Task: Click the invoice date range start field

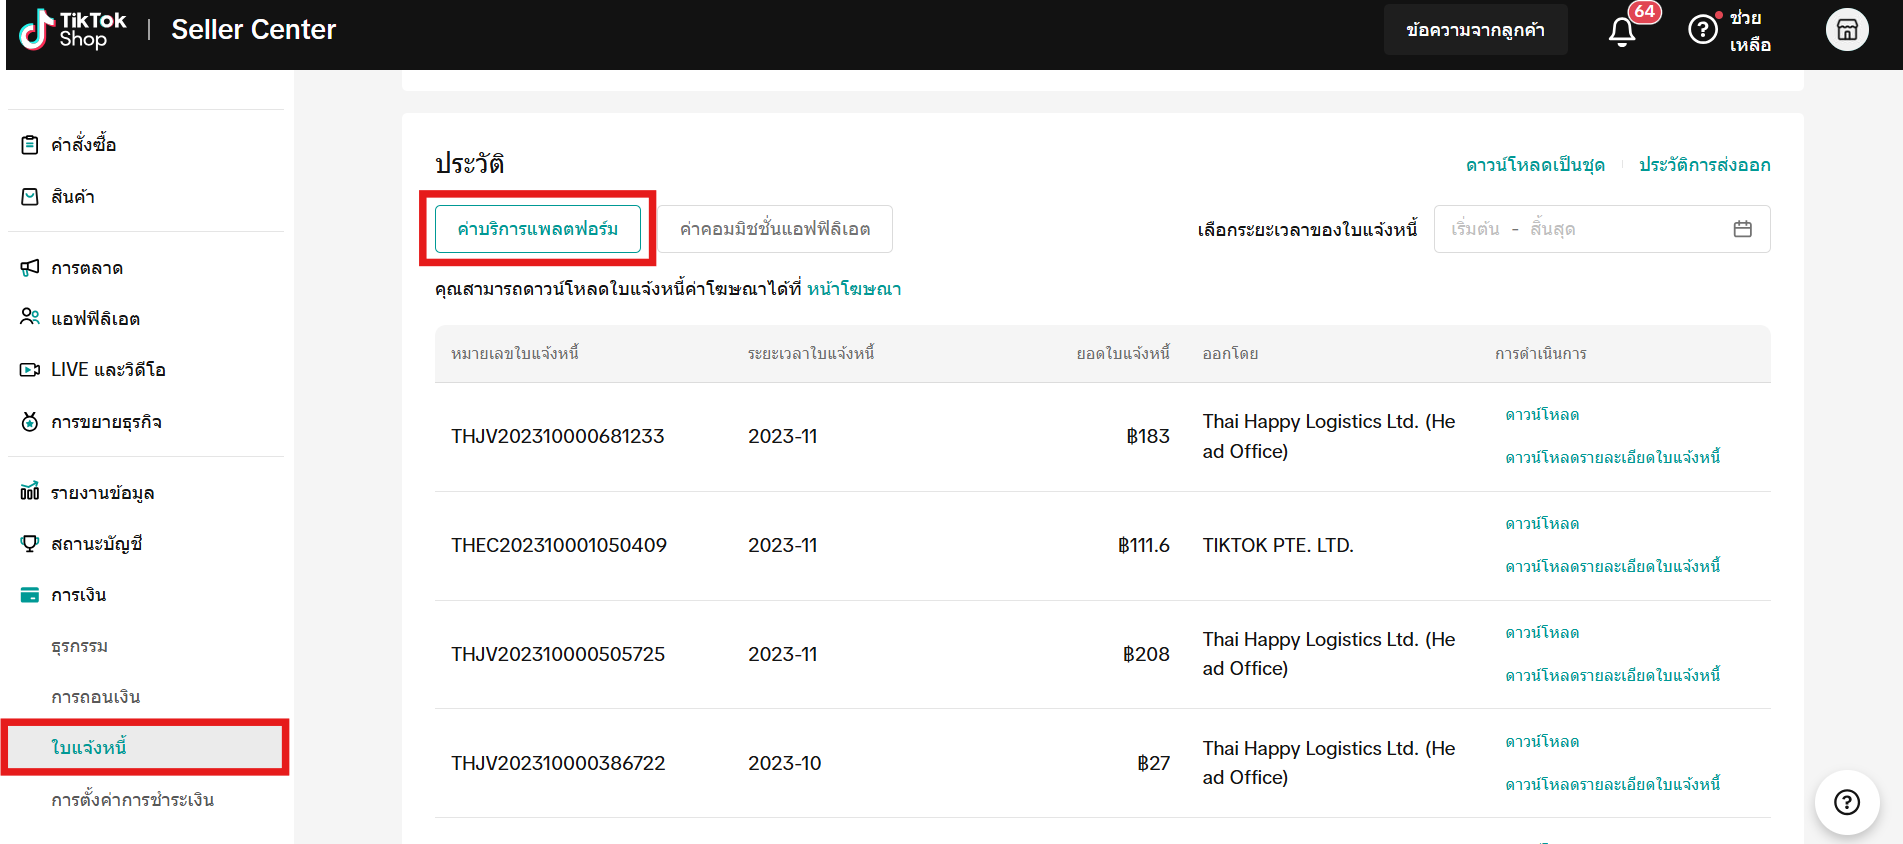Action: pos(1475,229)
